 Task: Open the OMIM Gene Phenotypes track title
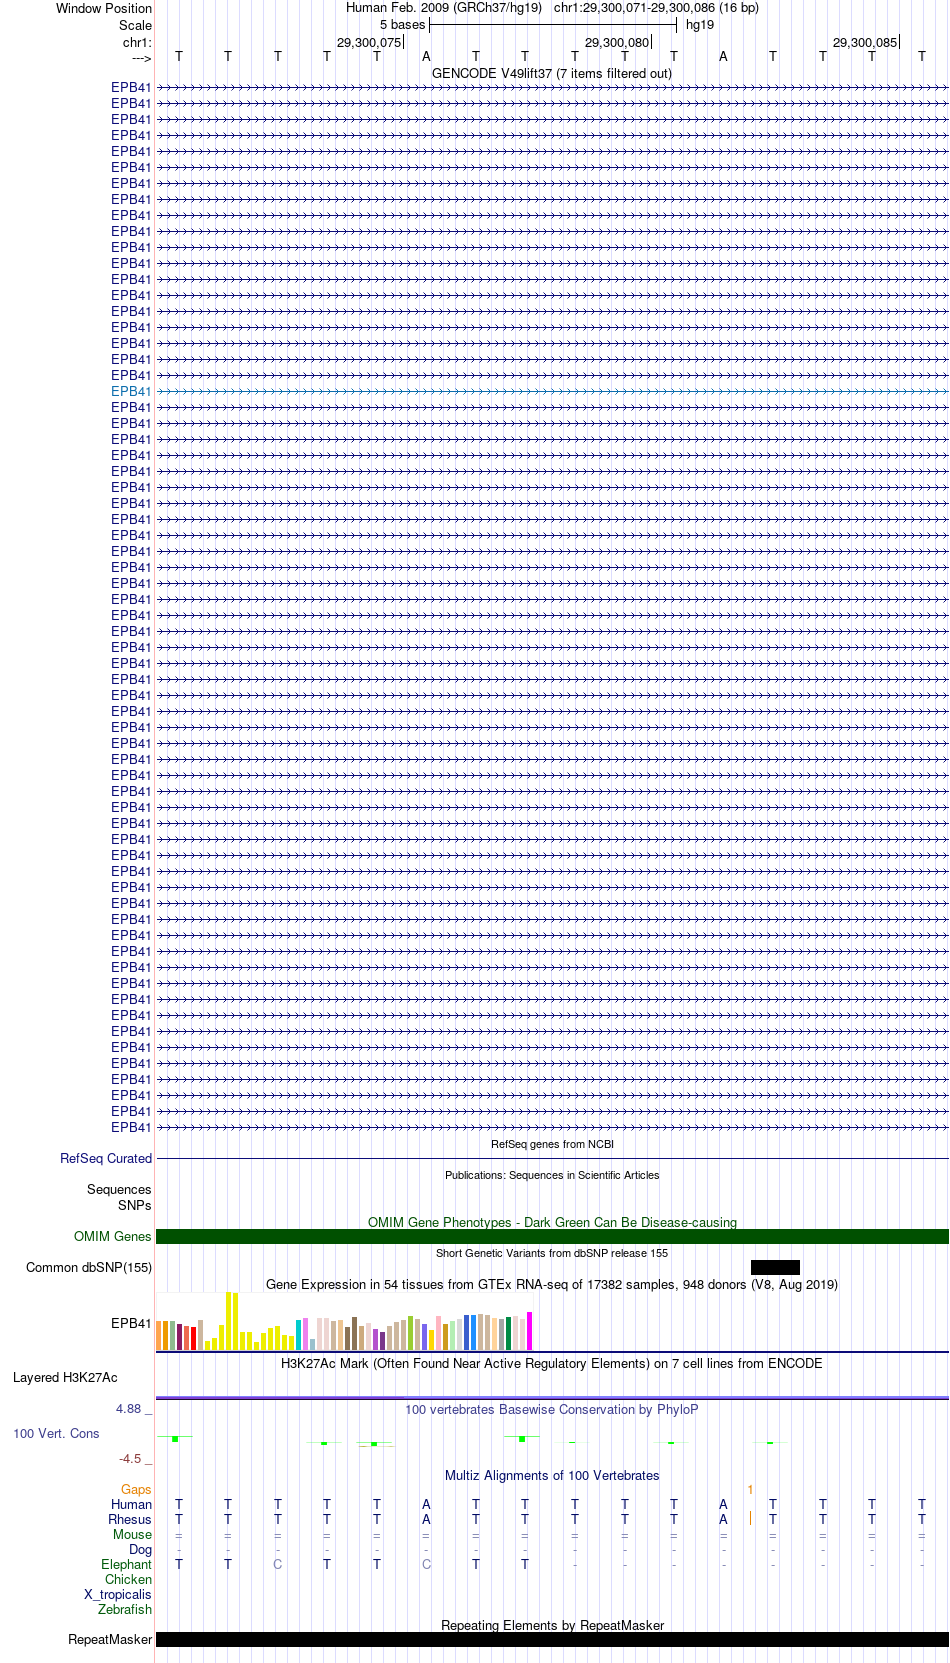coord(552,1222)
